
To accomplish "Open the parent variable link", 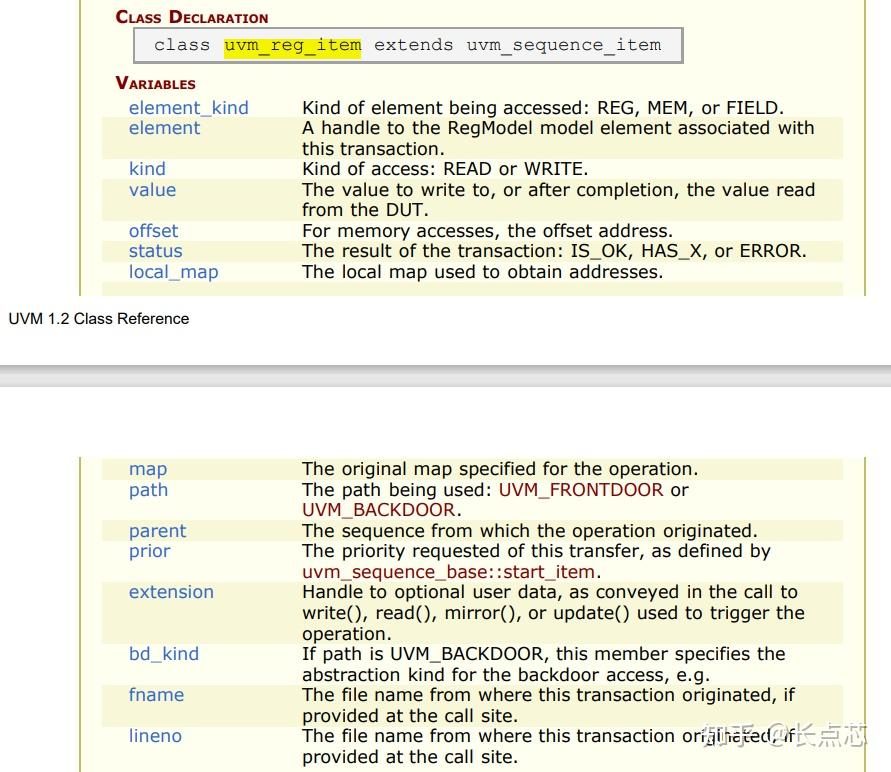I will [157, 531].
